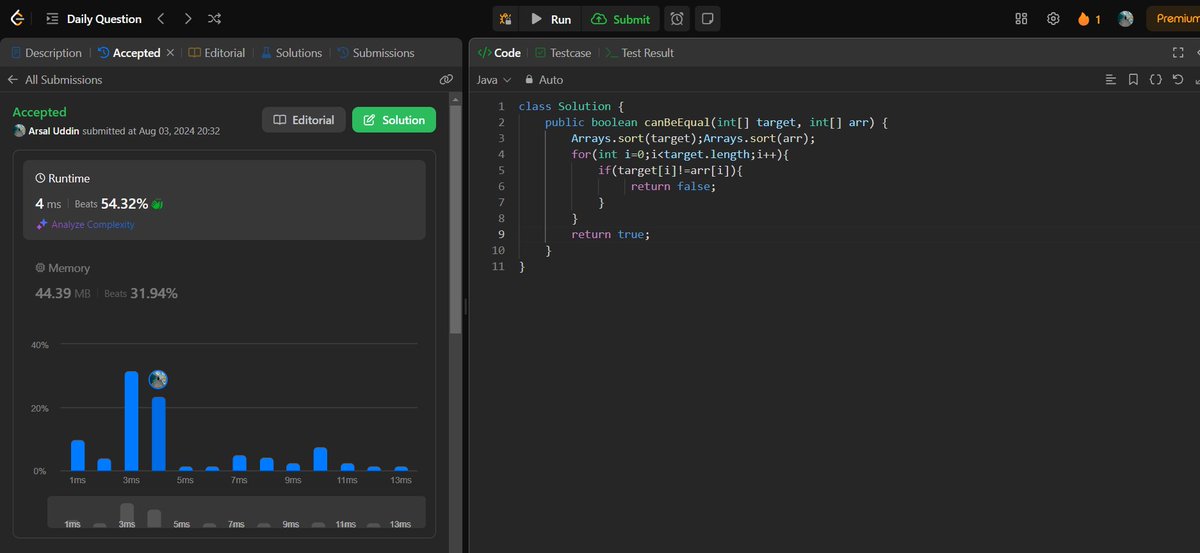Select the Memory section
The height and width of the screenshot is (553, 1200).
click(x=225, y=281)
